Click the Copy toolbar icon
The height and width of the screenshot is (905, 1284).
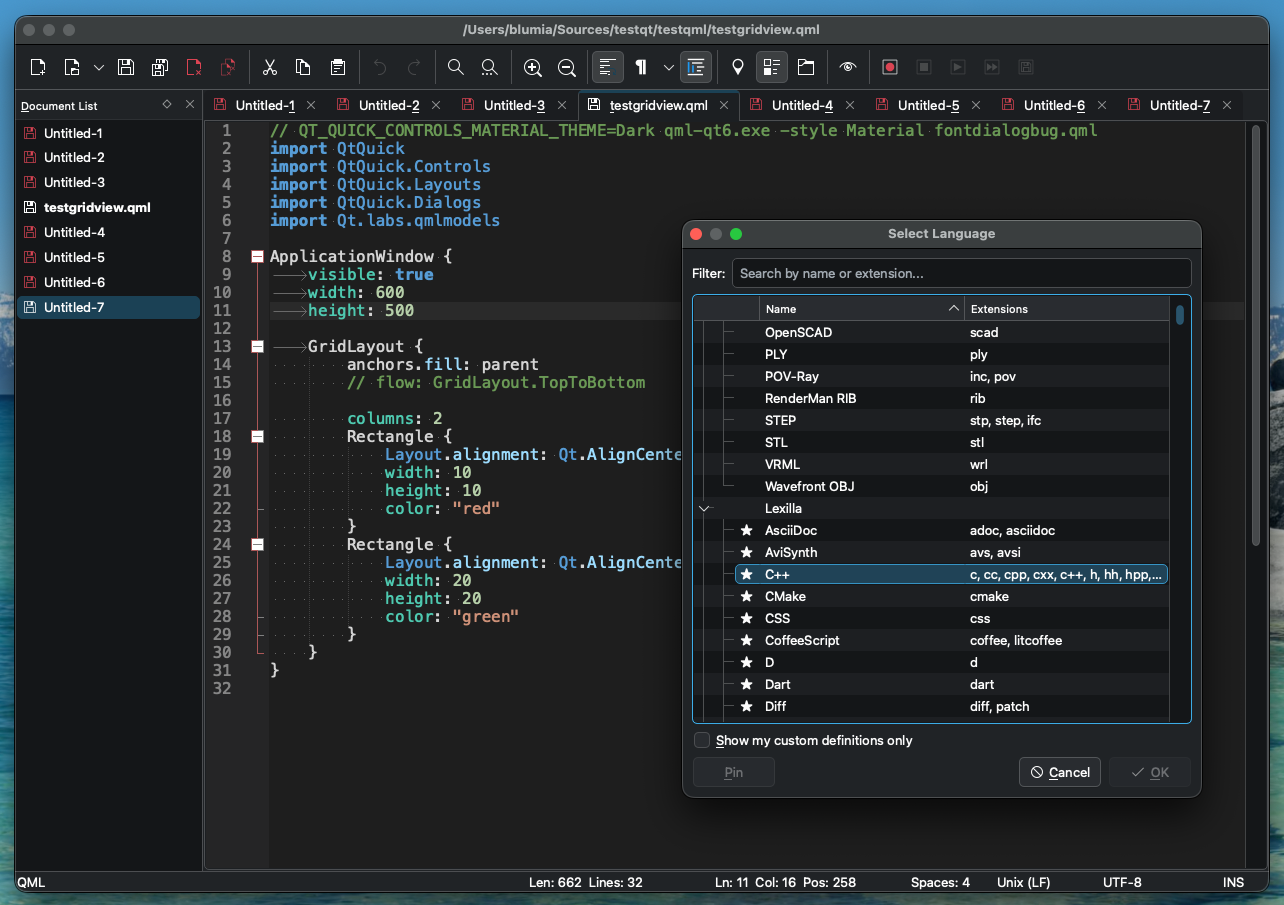coord(303,67)
